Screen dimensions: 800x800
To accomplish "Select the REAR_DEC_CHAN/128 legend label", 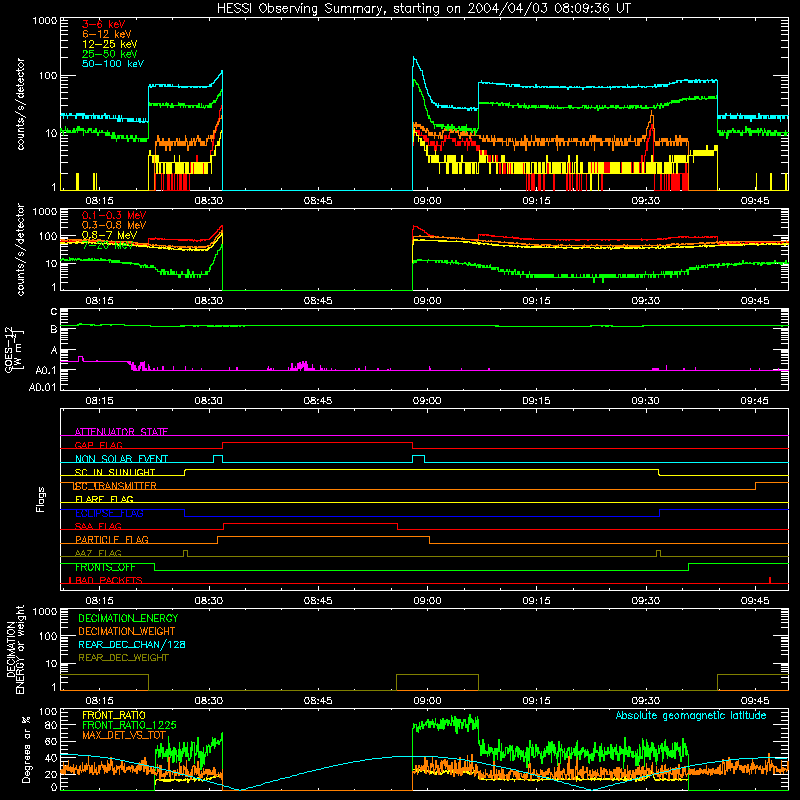I will click(132, 644).
